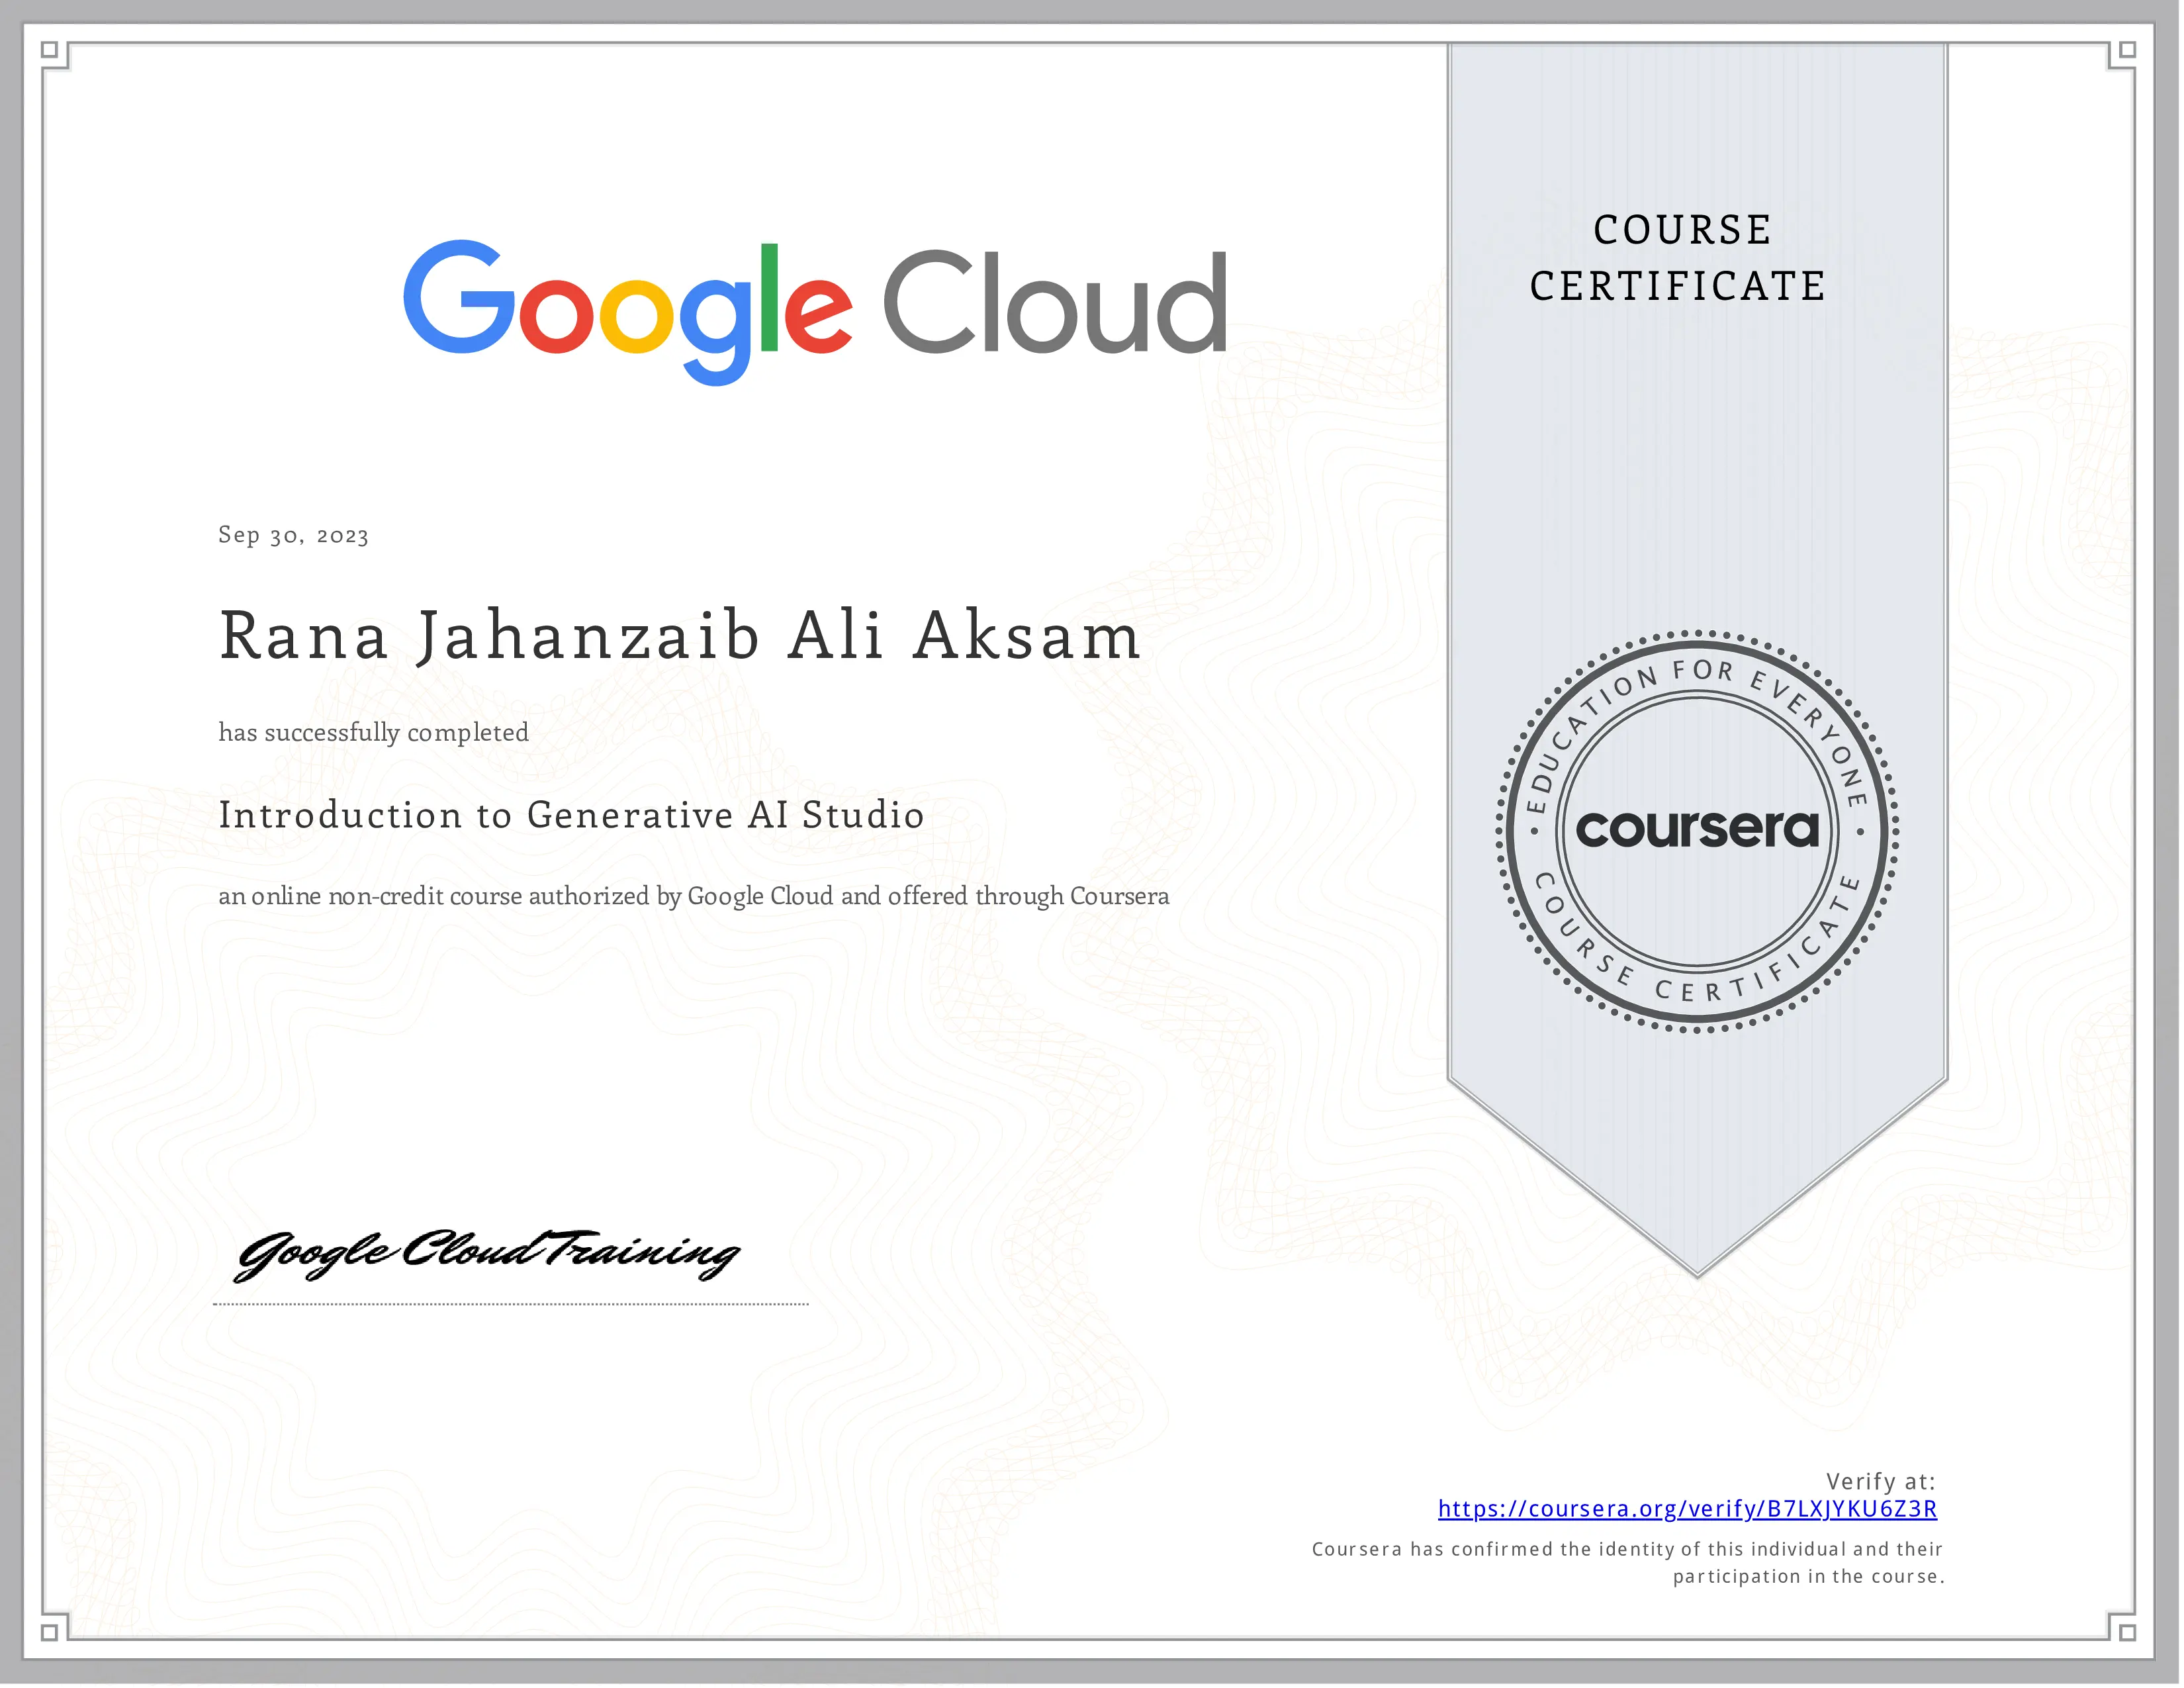Click the non-credit course authorization sentence
Image resolution: width=2184 pixels, height=1688 pixels.
[x=693, y=896]
